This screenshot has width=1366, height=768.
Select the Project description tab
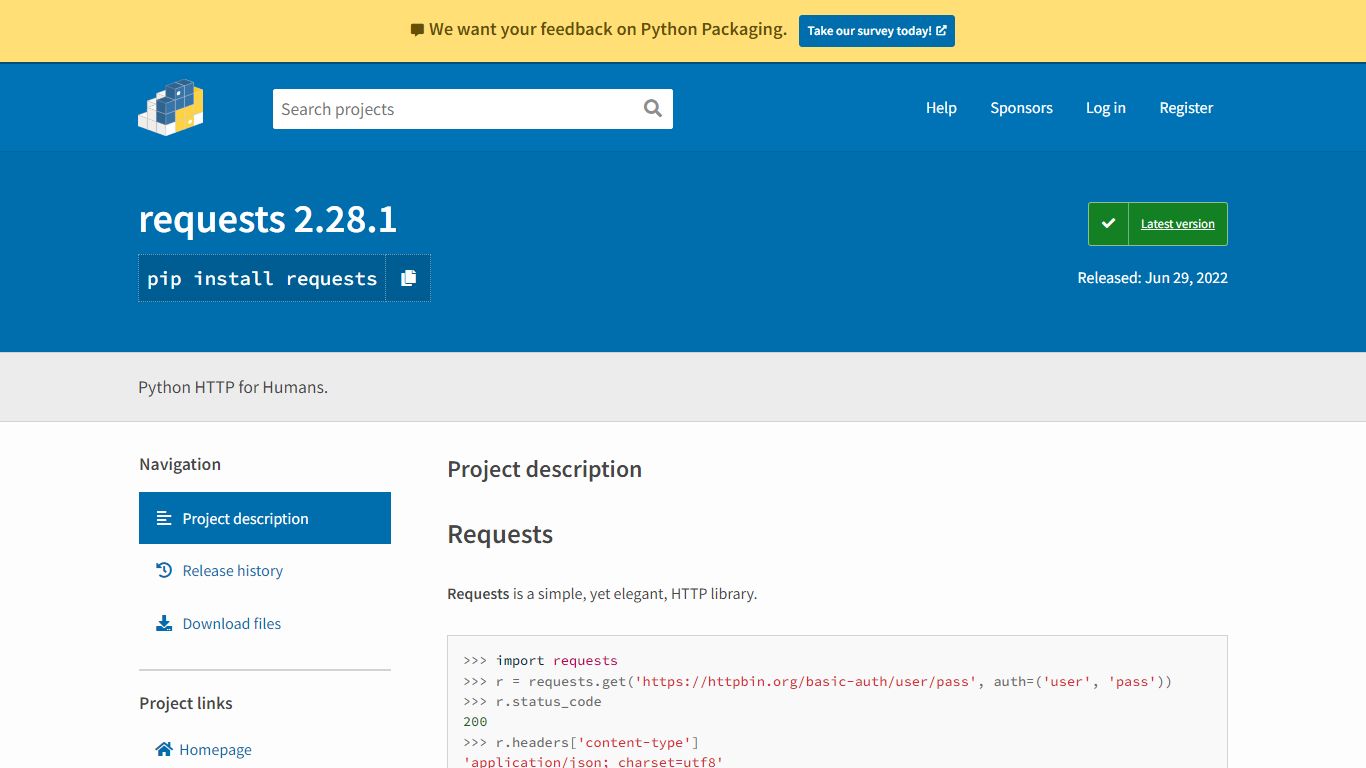265,518
